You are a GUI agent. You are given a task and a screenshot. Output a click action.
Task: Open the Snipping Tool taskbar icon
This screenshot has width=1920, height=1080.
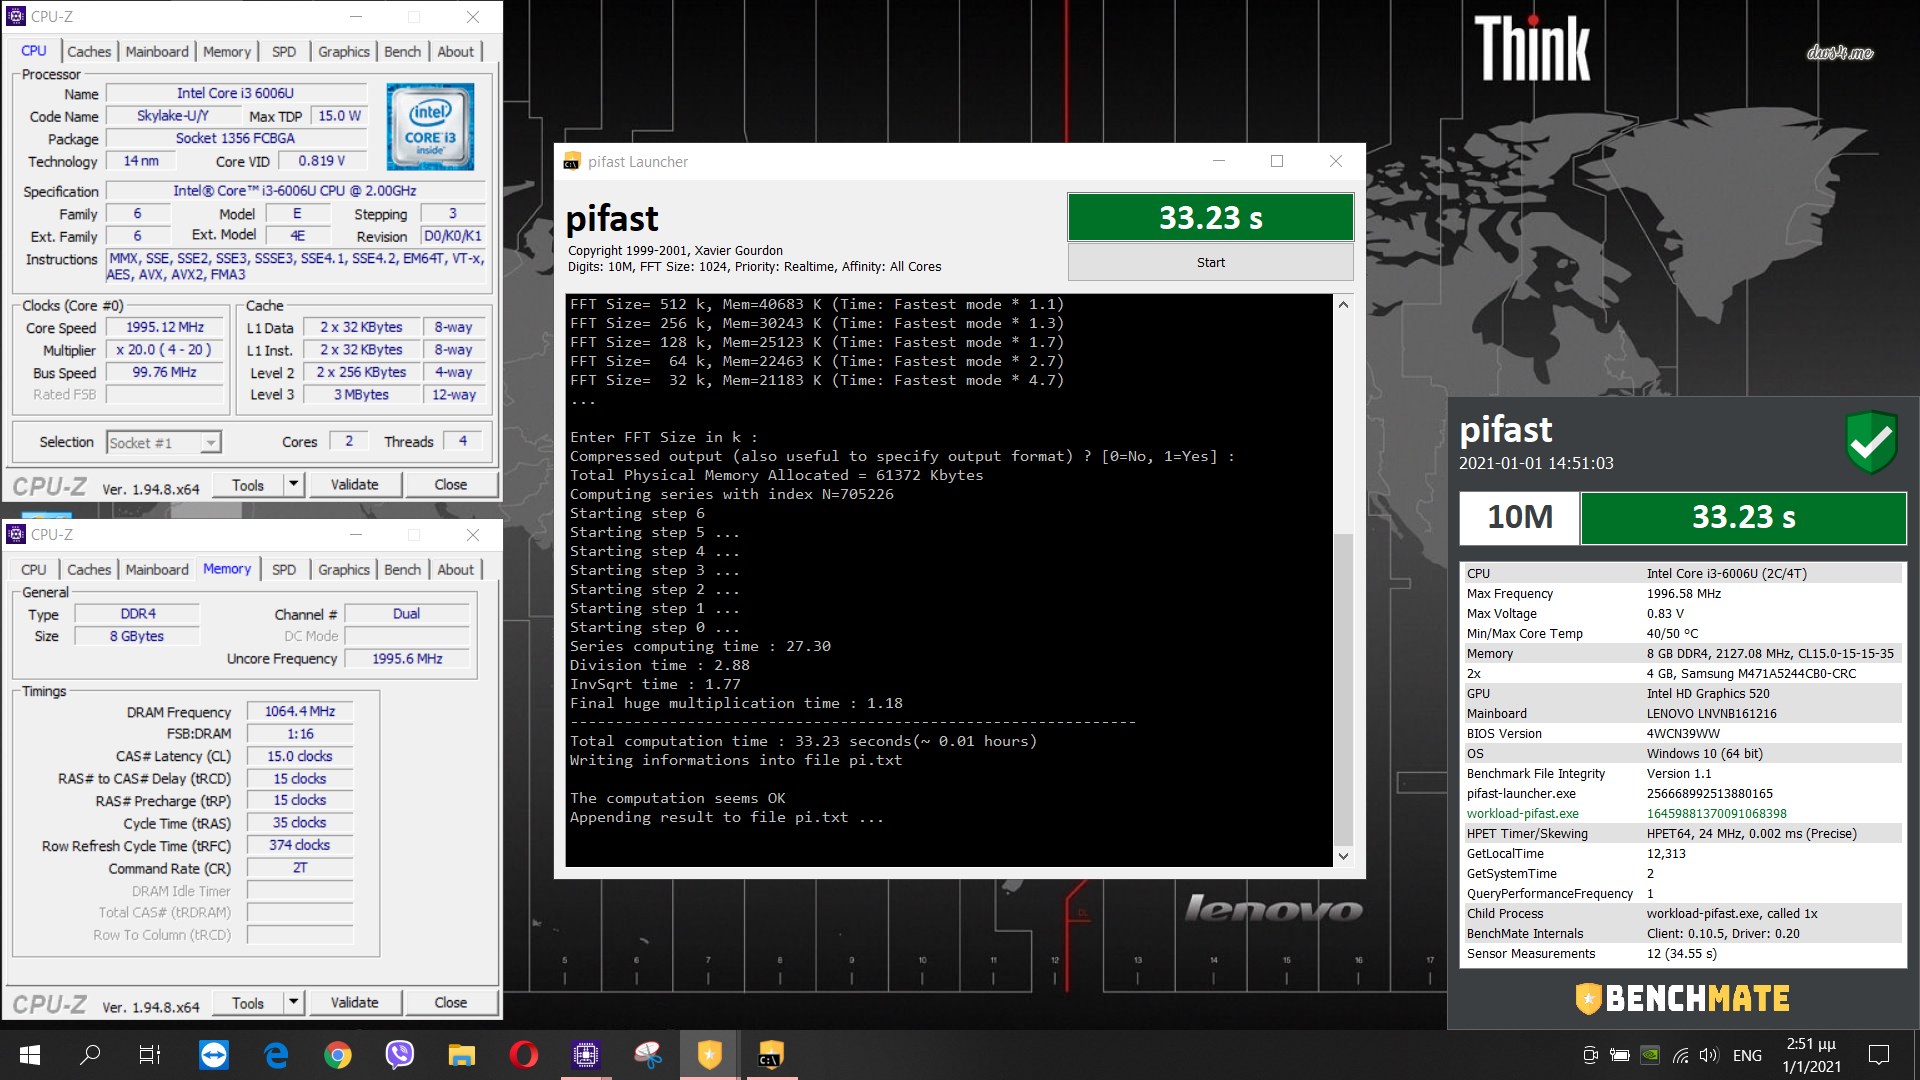(647, 1055)
